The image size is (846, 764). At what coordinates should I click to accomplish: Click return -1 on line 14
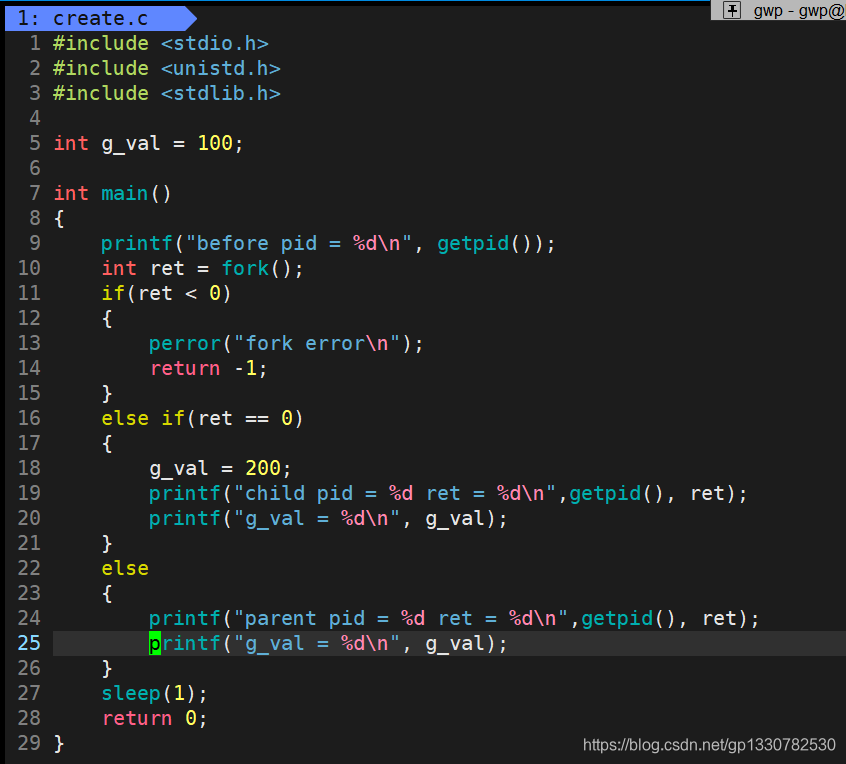coord(208,369)
